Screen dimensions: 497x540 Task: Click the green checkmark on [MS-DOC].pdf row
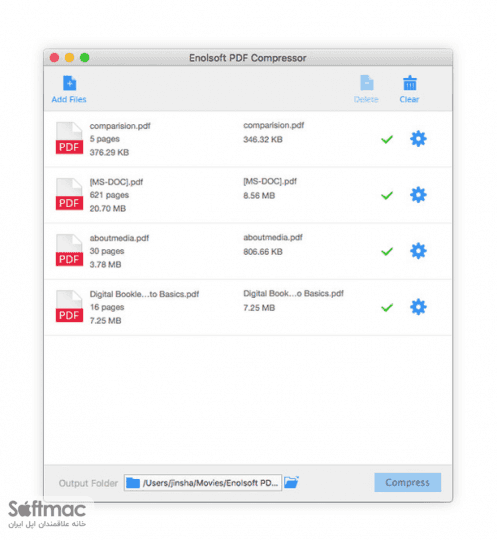coord(387,196)
